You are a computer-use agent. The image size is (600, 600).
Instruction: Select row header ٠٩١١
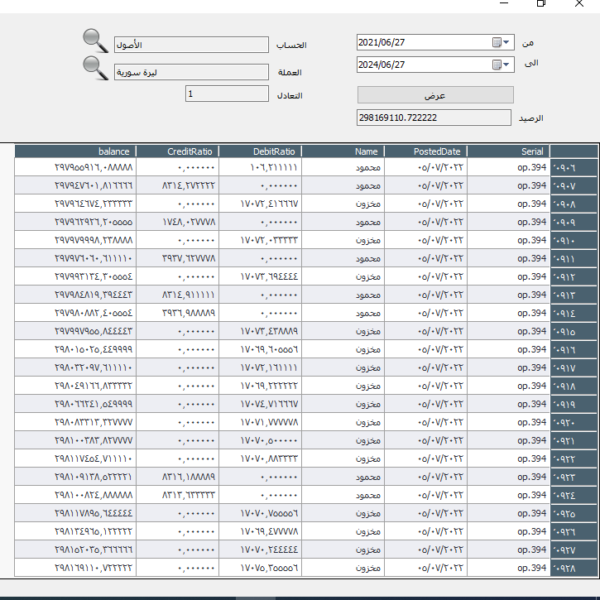click(574, 258)
